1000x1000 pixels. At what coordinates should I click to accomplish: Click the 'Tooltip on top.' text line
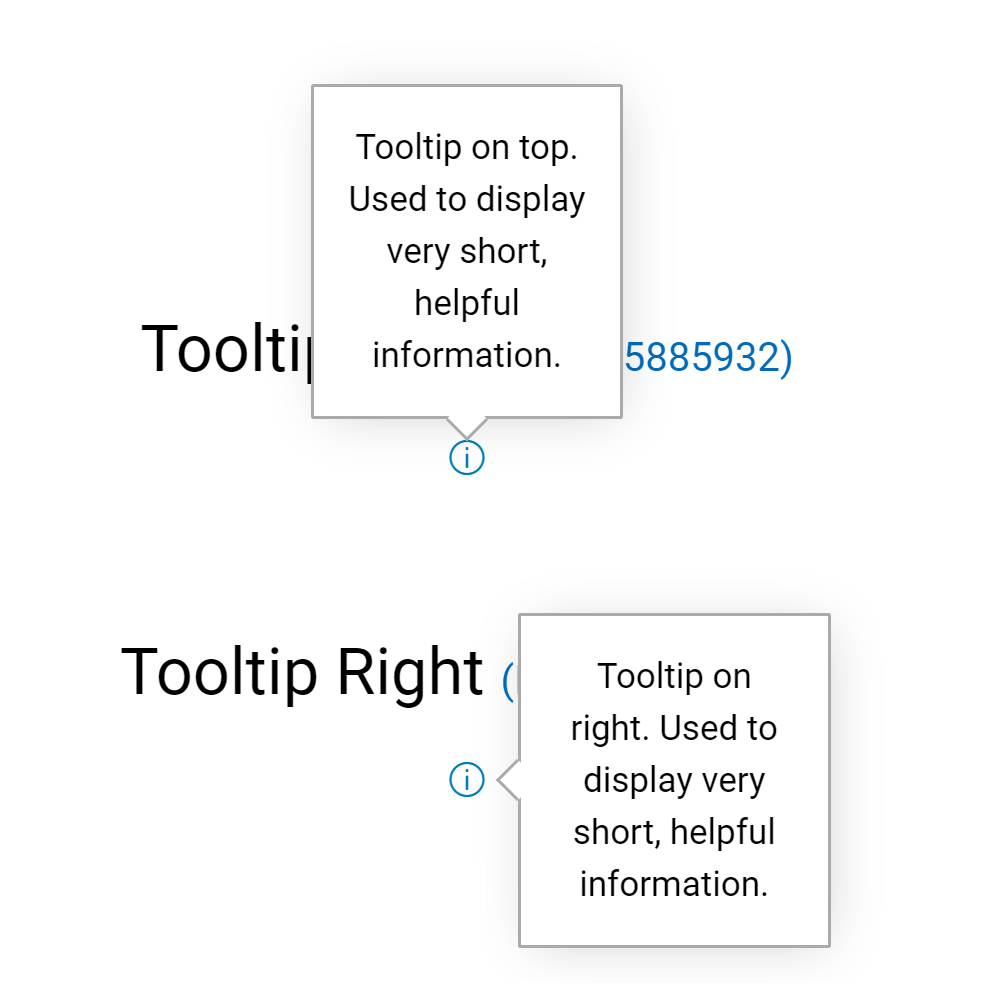pos(467,148)
